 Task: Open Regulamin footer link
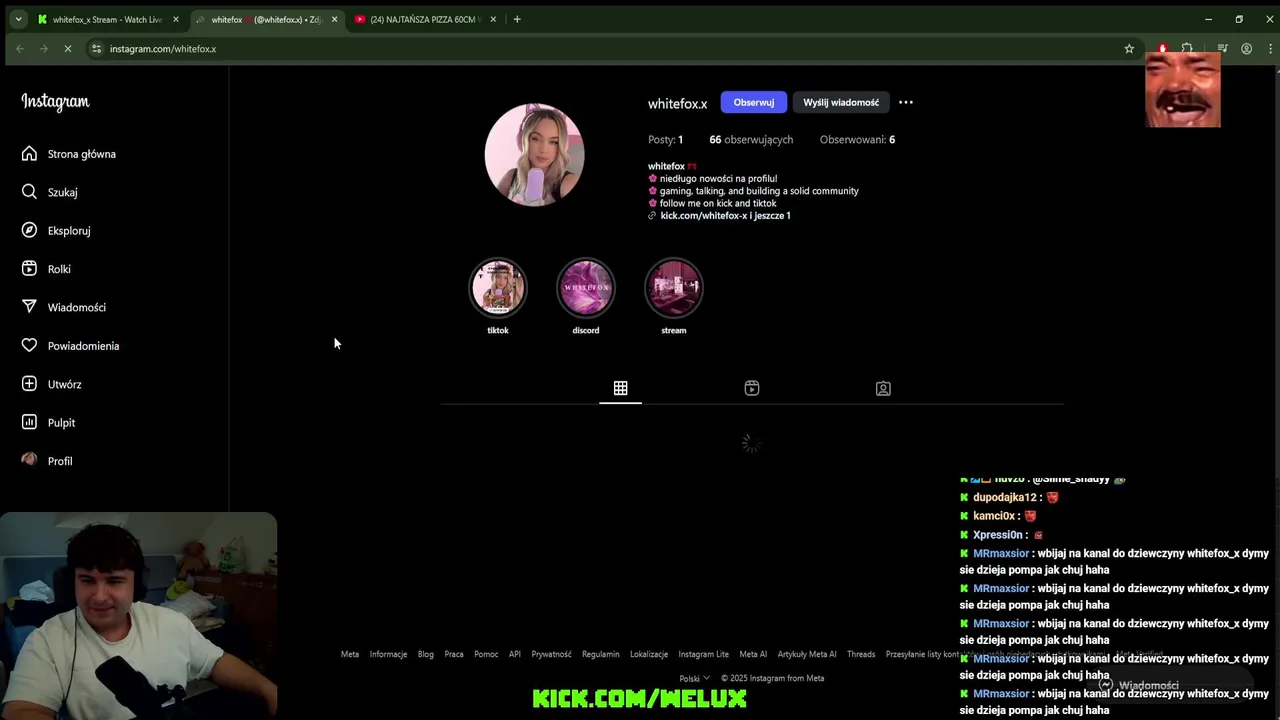[601, 654]
